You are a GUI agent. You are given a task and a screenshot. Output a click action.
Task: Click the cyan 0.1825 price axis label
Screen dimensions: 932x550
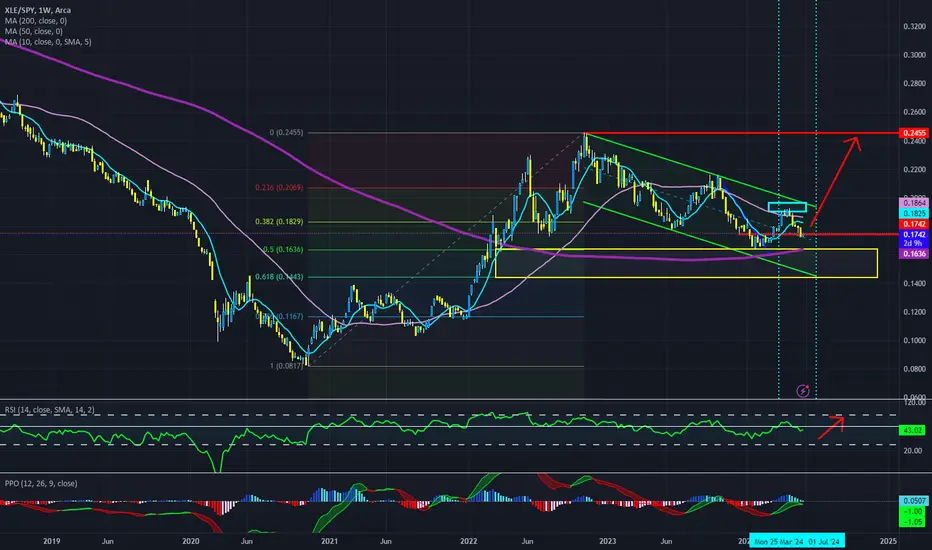(x=914, y=213)
